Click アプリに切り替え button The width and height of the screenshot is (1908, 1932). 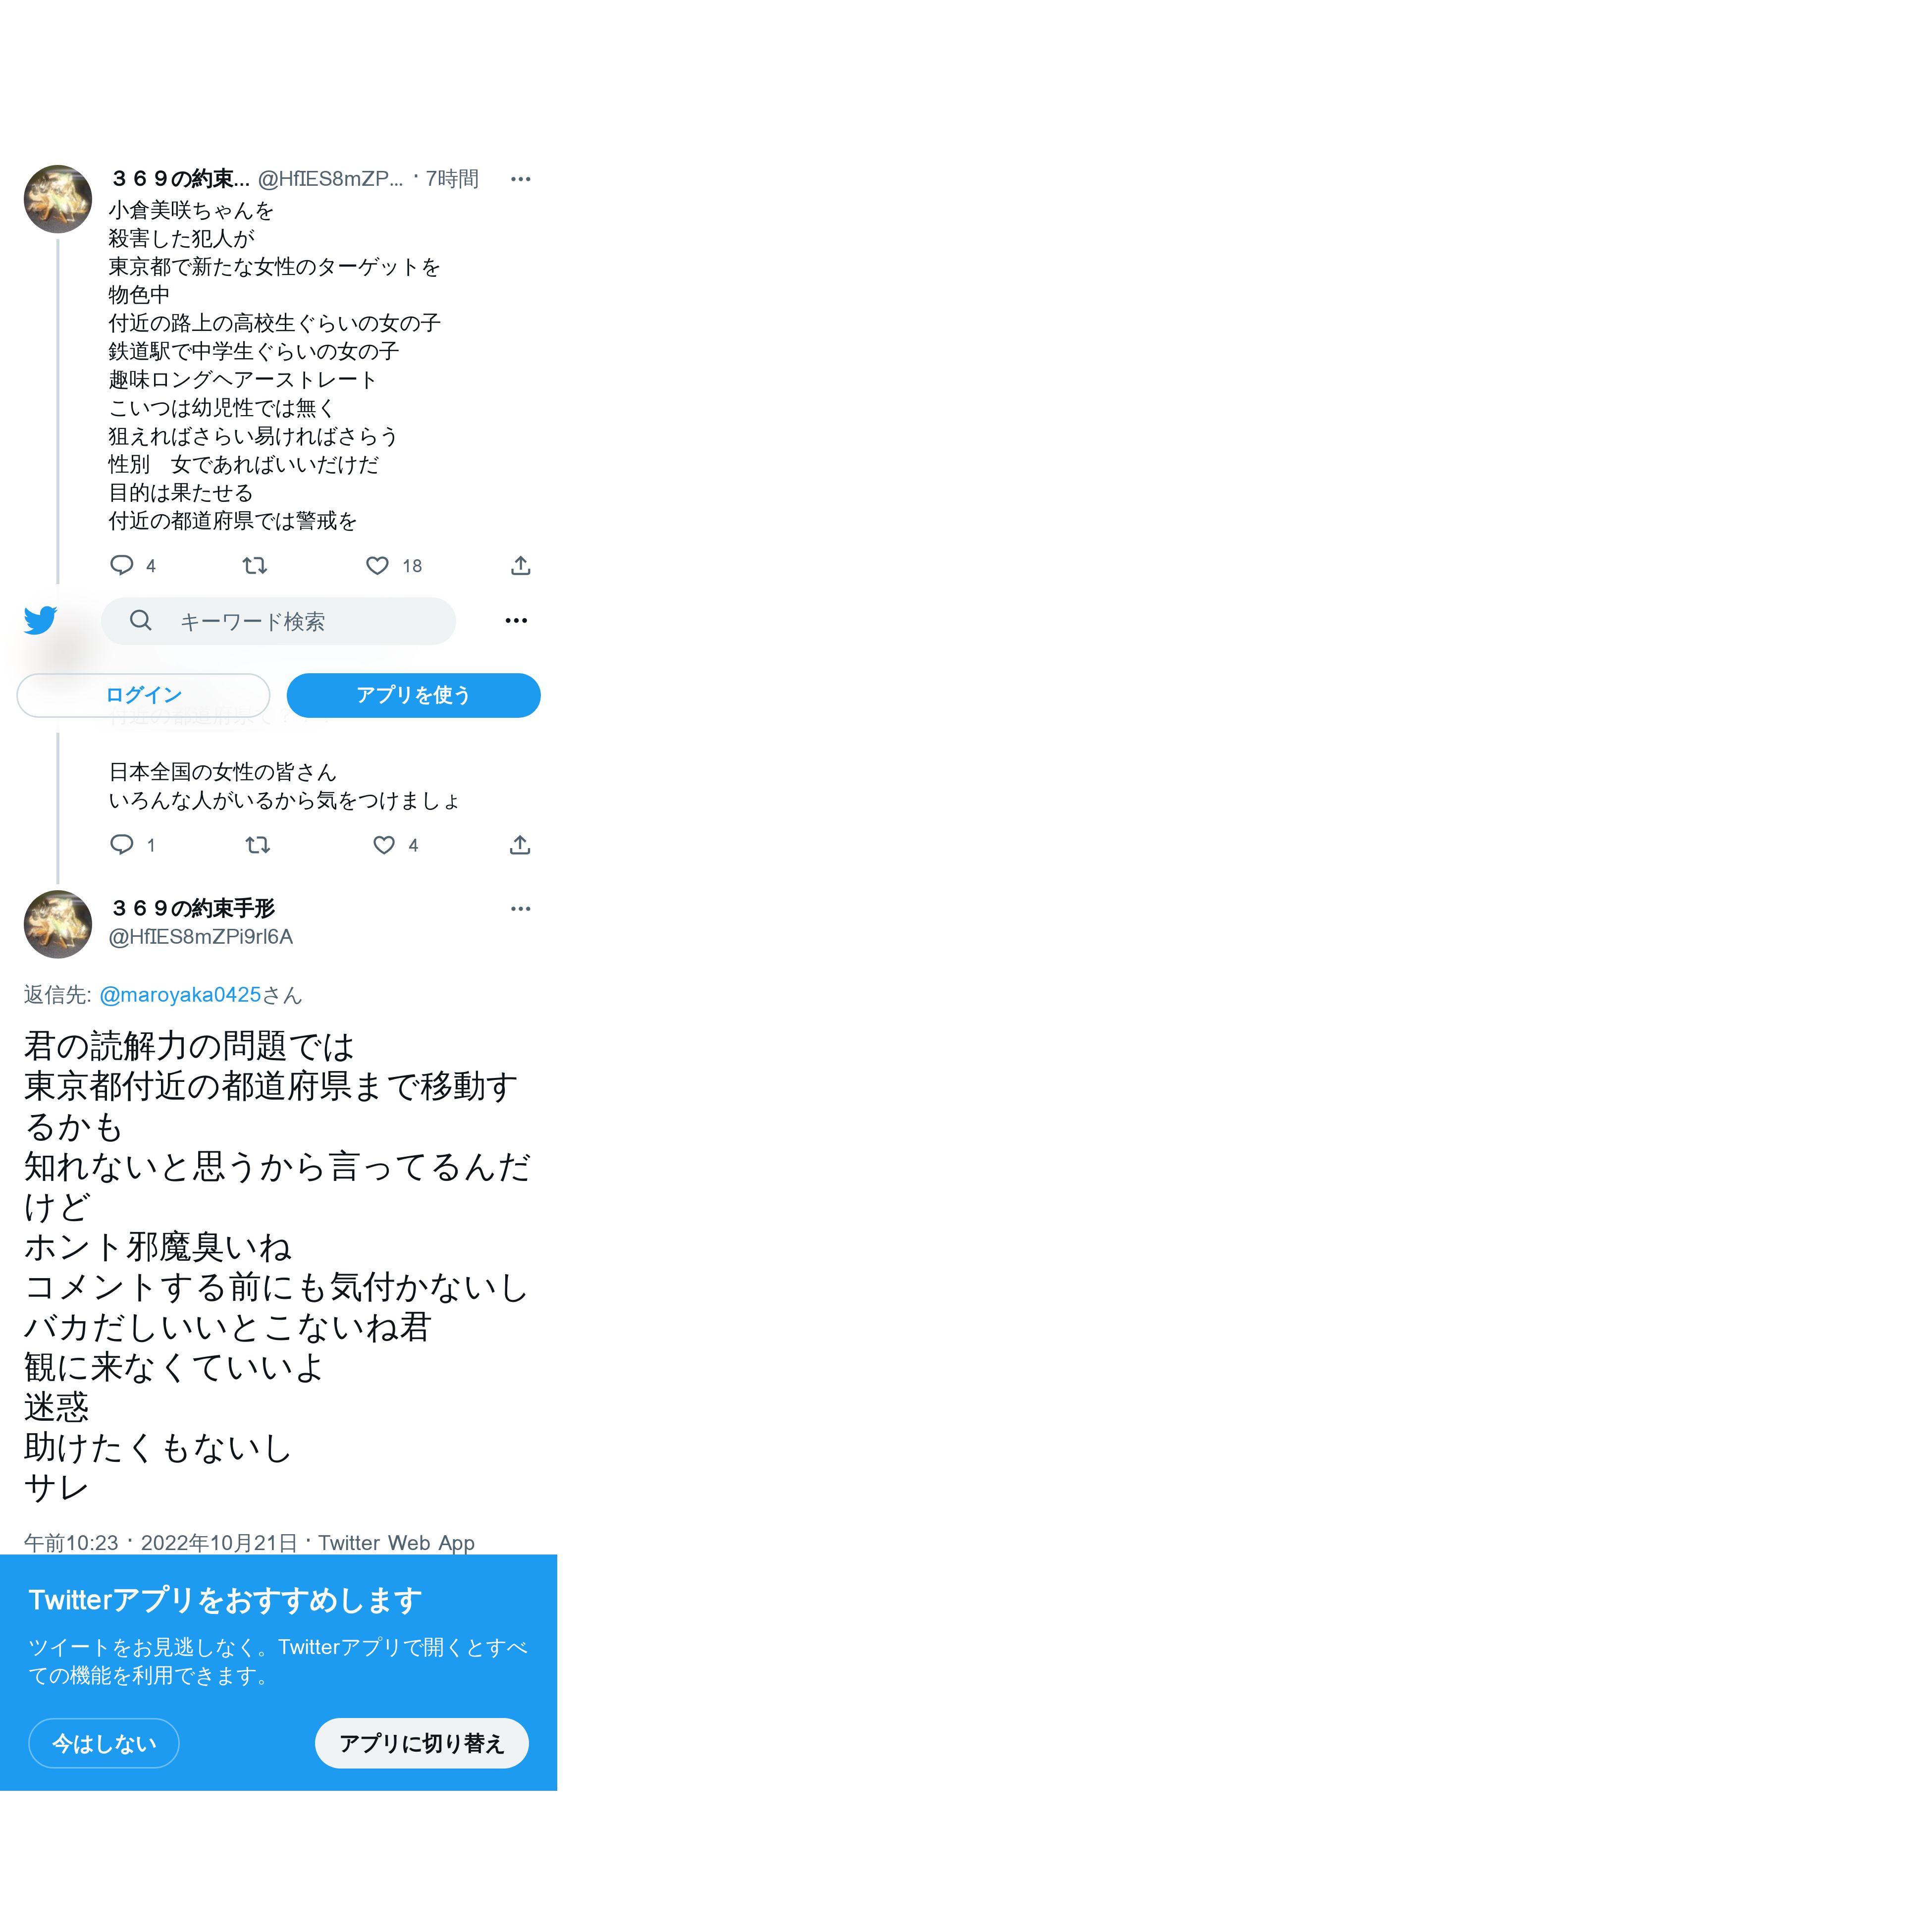pos(421,1744)
